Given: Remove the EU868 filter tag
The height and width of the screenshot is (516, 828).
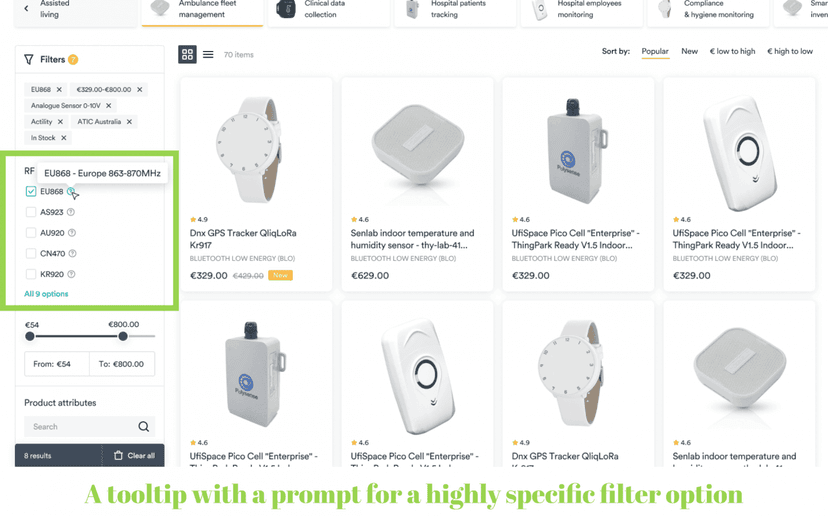Looking at the screenshot, I should 59,90.
